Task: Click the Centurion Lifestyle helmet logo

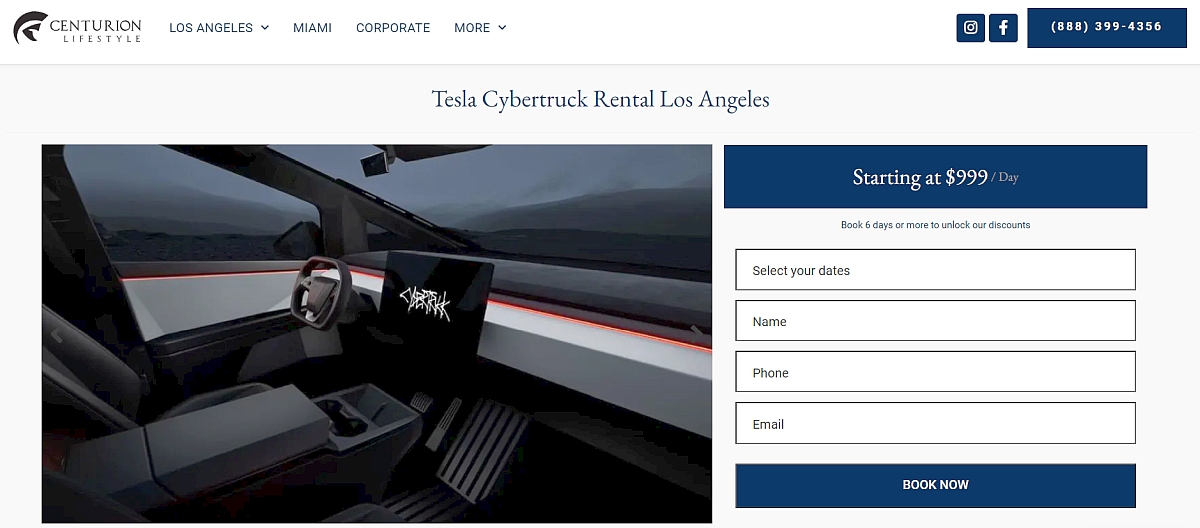Action: [29, 28]
